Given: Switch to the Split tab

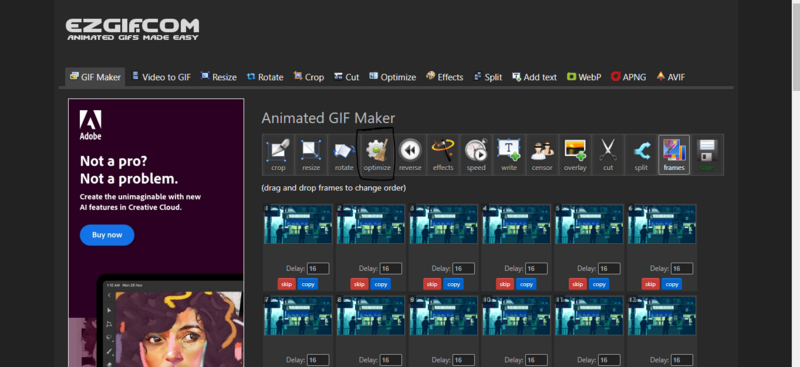Looking at the screenshot, I should point(488,77).
